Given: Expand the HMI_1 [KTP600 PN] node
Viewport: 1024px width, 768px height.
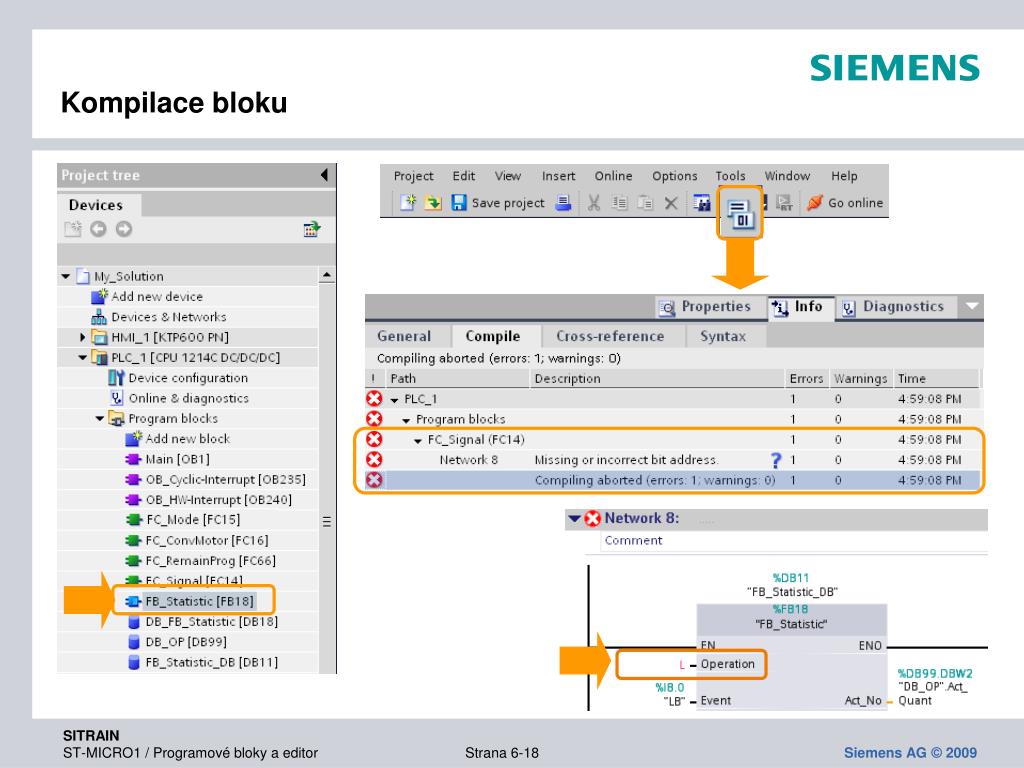Looking at the screenshot, I should click(x=82, y=337).
